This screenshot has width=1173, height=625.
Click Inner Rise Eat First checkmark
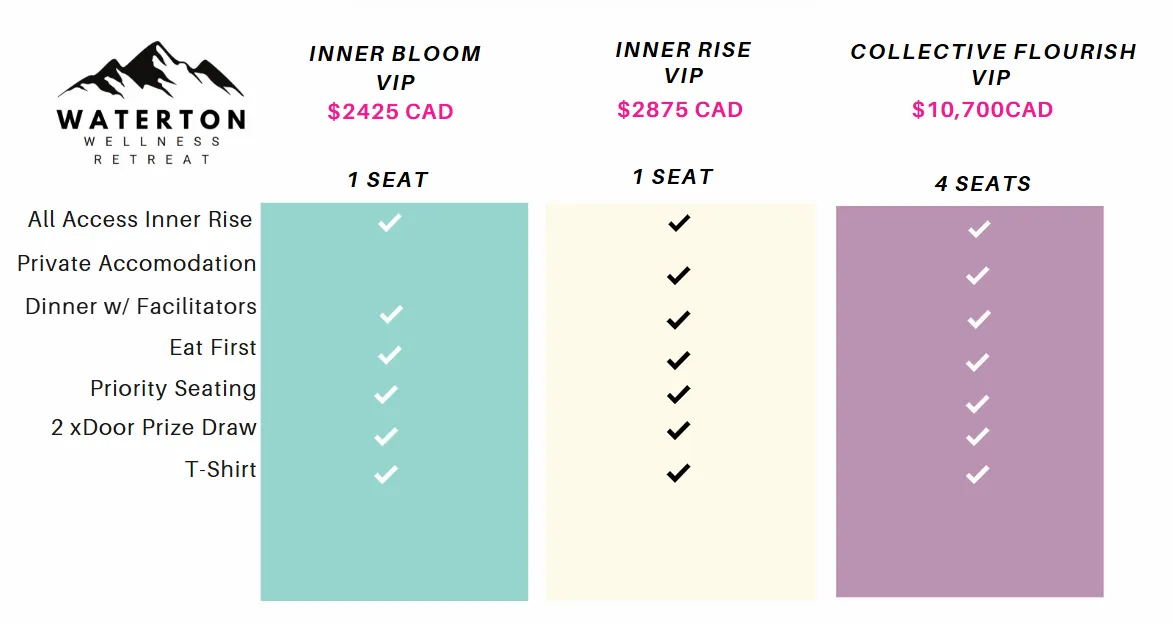679,360
